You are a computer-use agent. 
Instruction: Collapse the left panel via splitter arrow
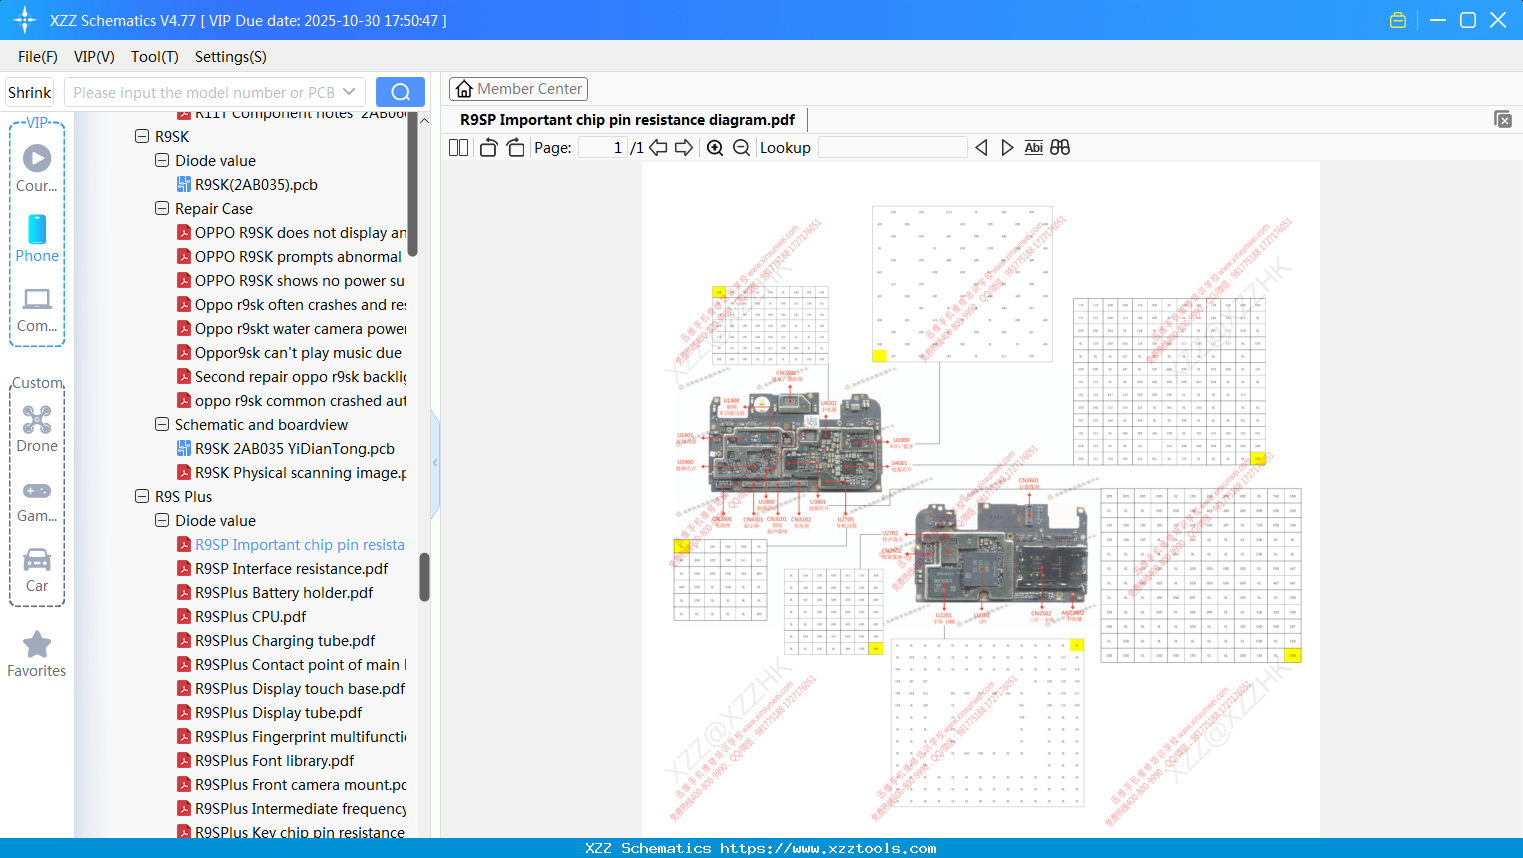click(435, 463)
